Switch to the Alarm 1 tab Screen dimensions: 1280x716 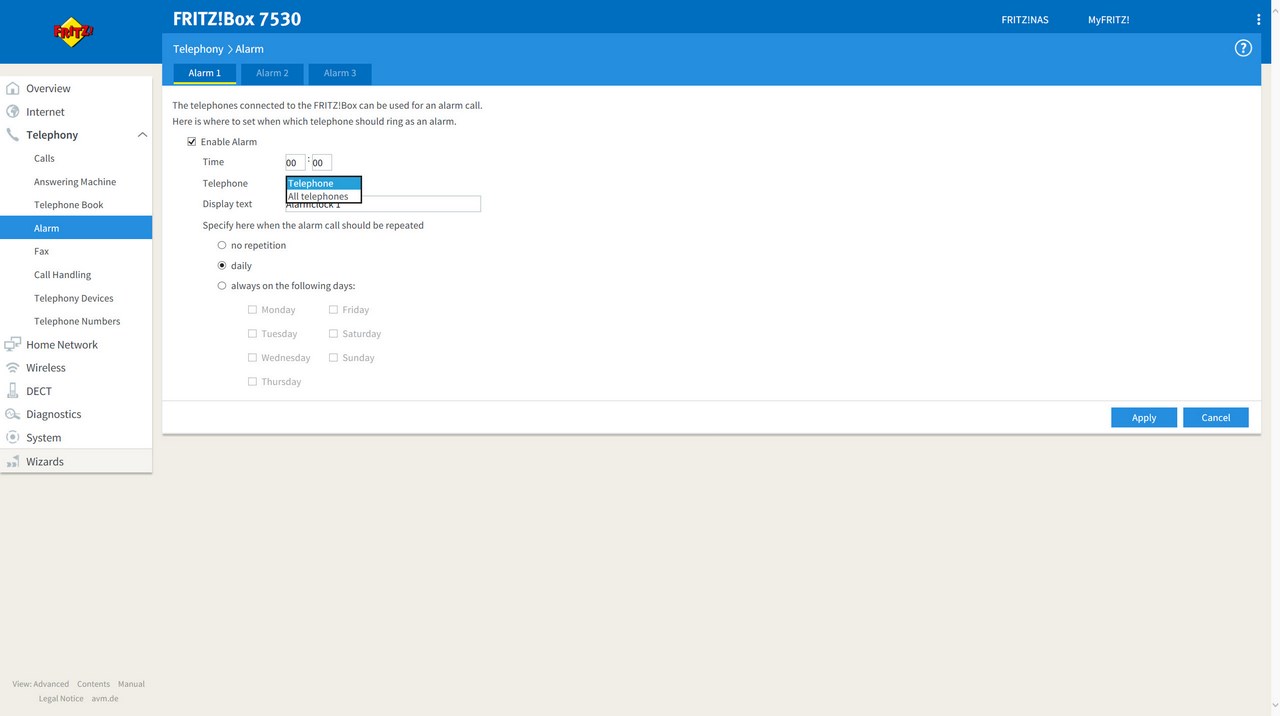tap(205, 73)
